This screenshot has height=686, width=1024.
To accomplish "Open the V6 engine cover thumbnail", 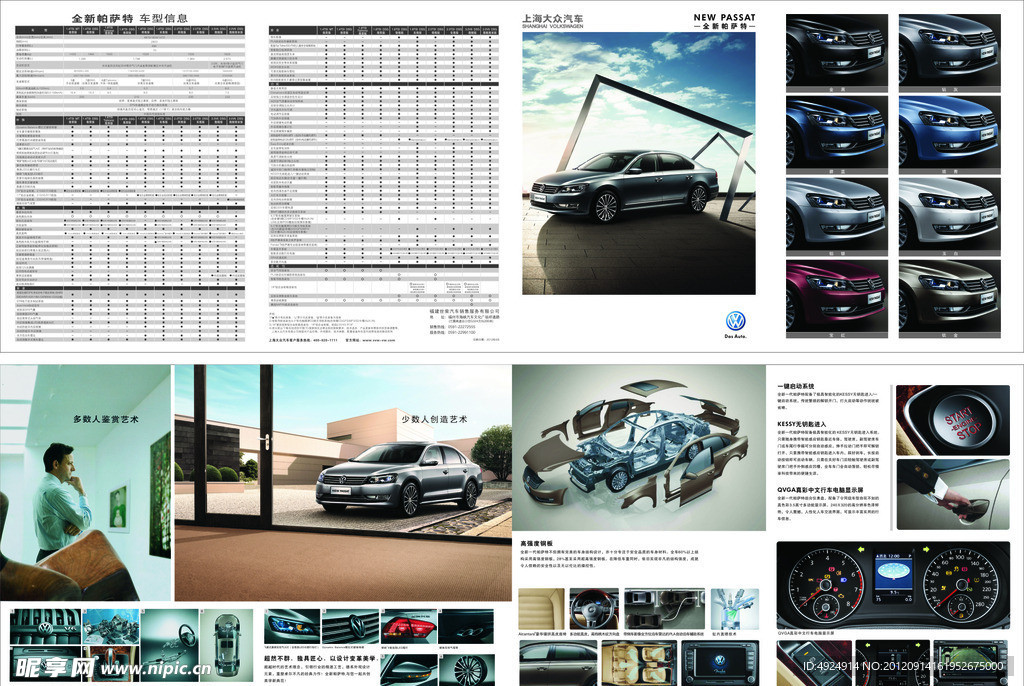I will [46, 627].
